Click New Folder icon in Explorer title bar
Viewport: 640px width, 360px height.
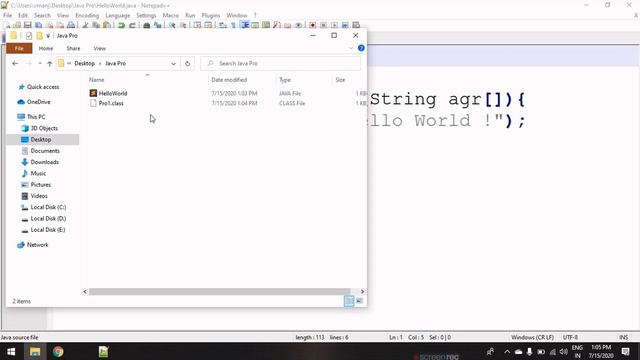click(40, 36)
